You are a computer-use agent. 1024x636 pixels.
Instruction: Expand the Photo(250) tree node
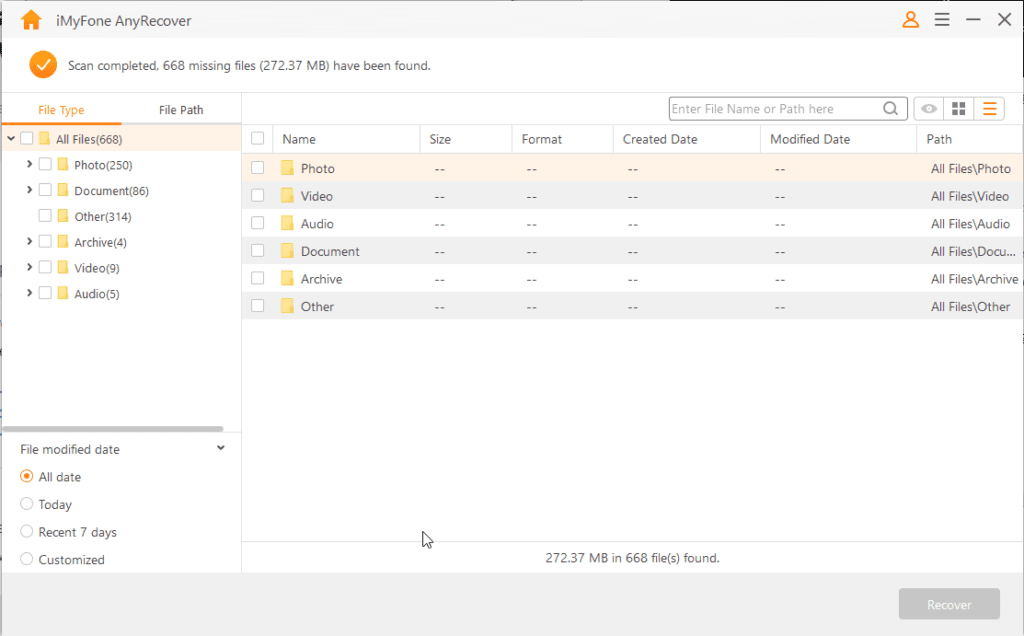click(29, 164)
